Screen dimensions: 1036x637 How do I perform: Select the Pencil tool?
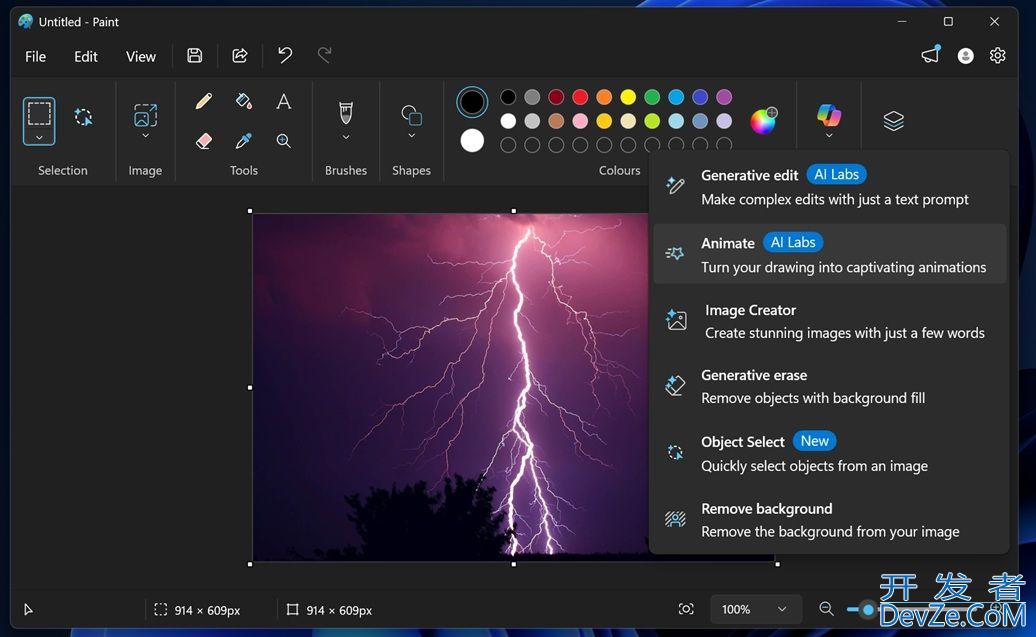tap(204, 101)
